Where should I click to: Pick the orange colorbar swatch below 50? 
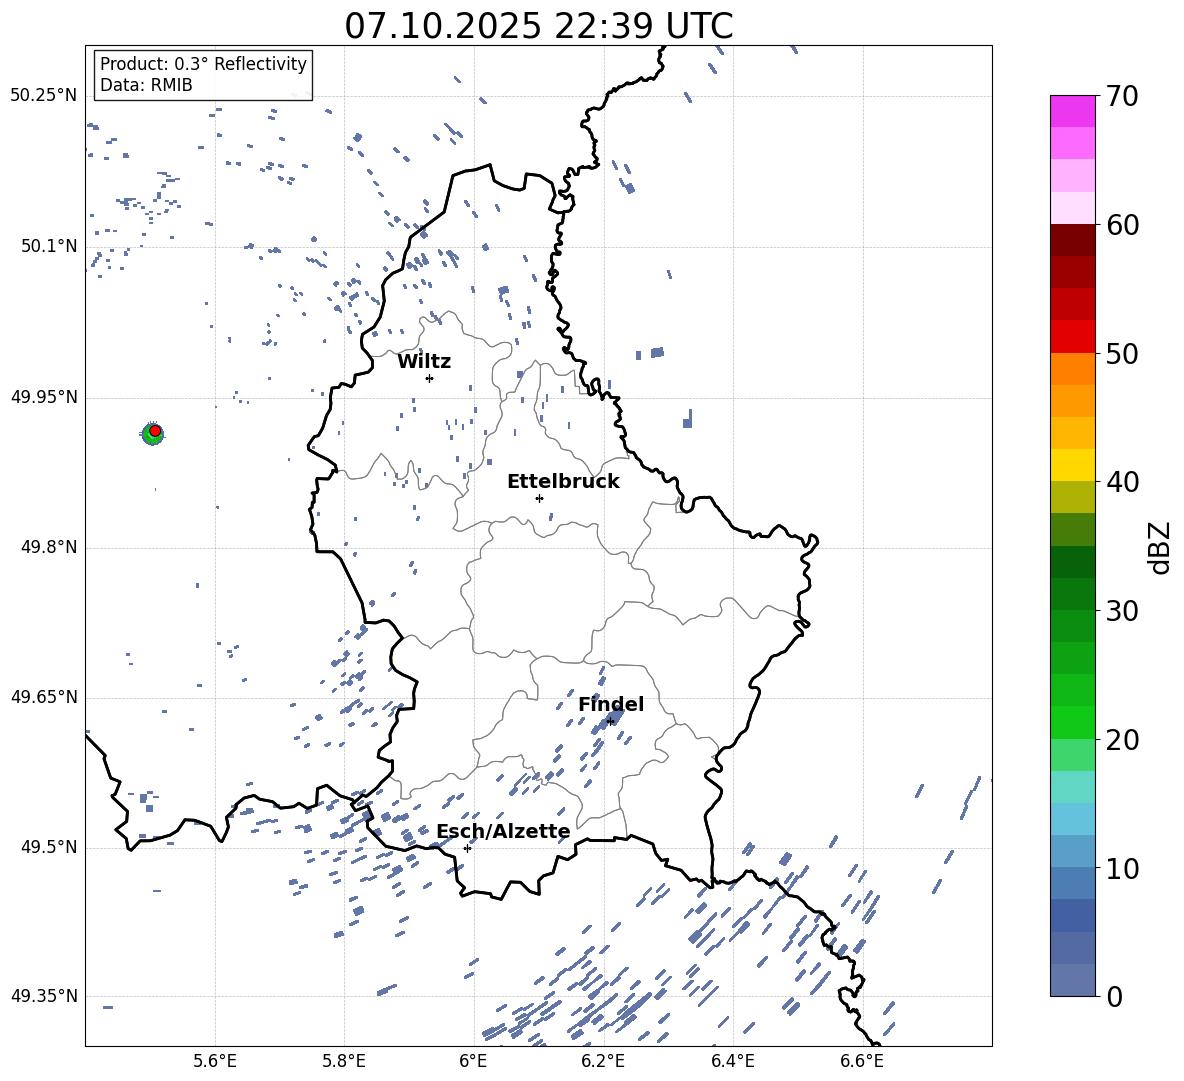1072,368
